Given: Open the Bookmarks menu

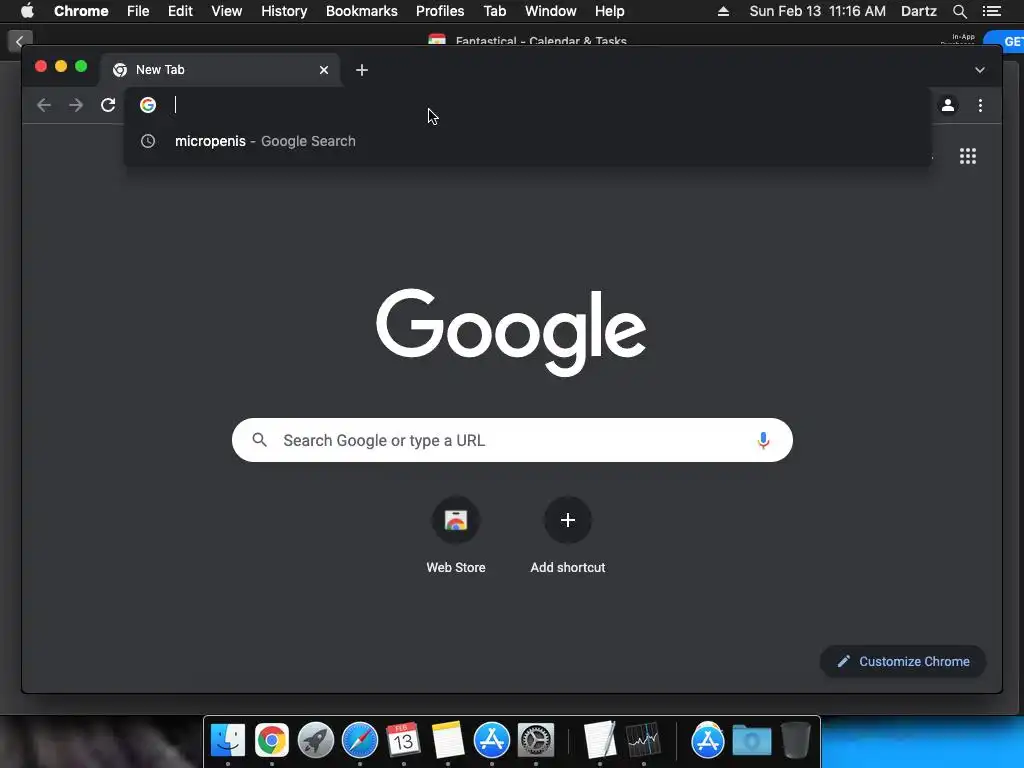Looking at the screenshot, I should click(x=362, y=11).
